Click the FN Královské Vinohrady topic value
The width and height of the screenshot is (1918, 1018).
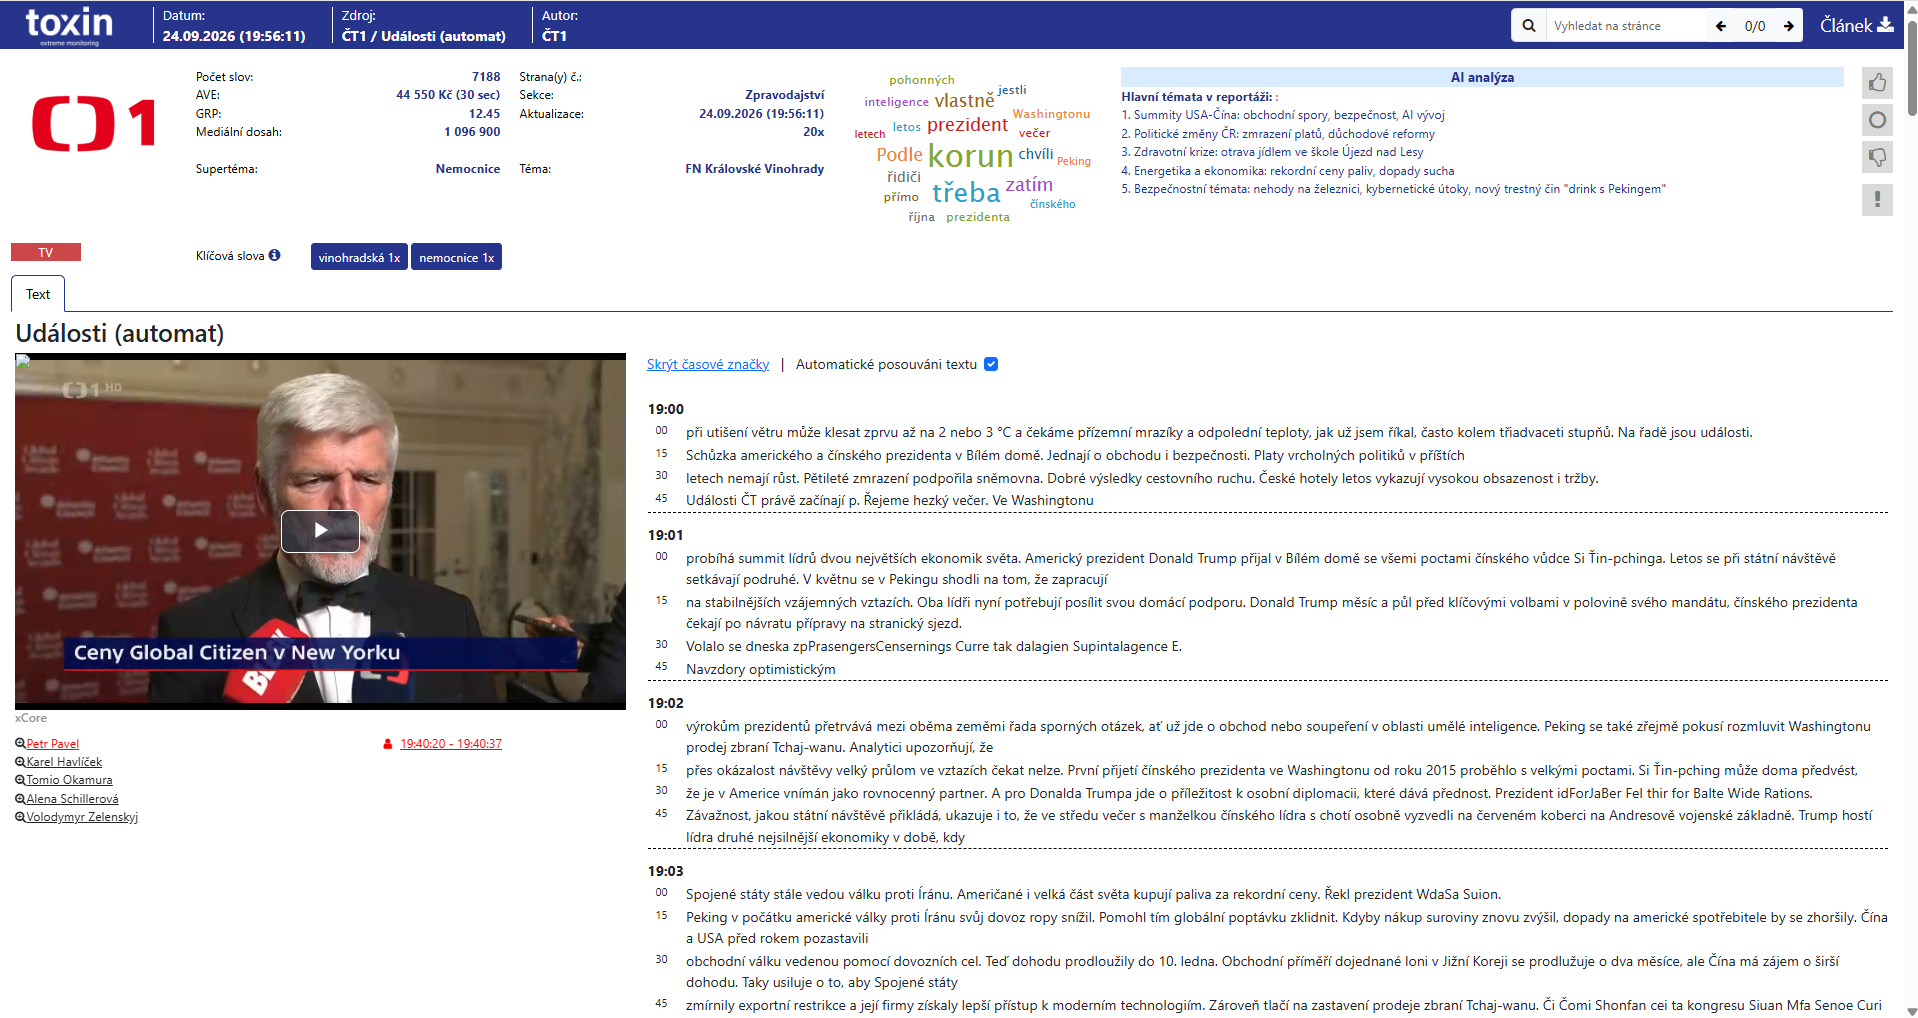(754, 169)
